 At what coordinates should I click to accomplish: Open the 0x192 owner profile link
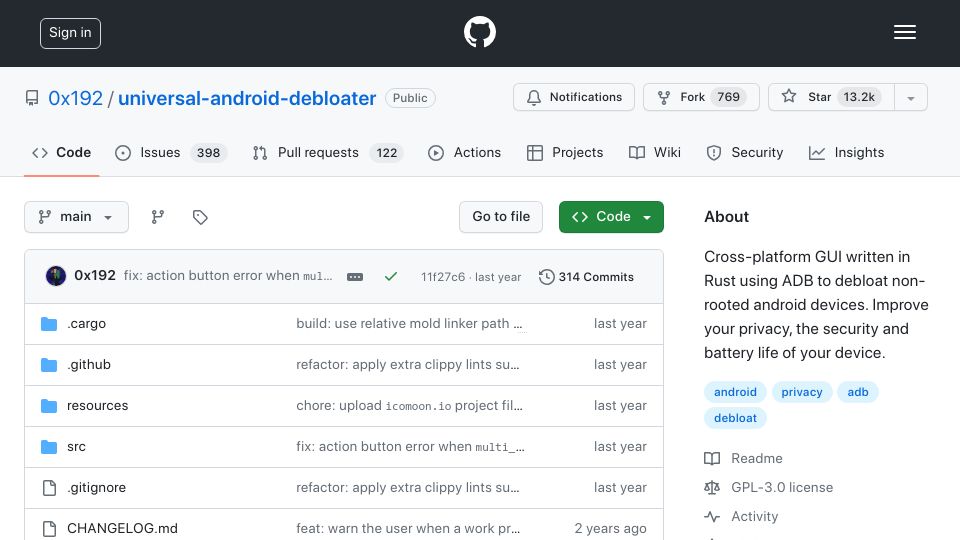tap(75, 98)
